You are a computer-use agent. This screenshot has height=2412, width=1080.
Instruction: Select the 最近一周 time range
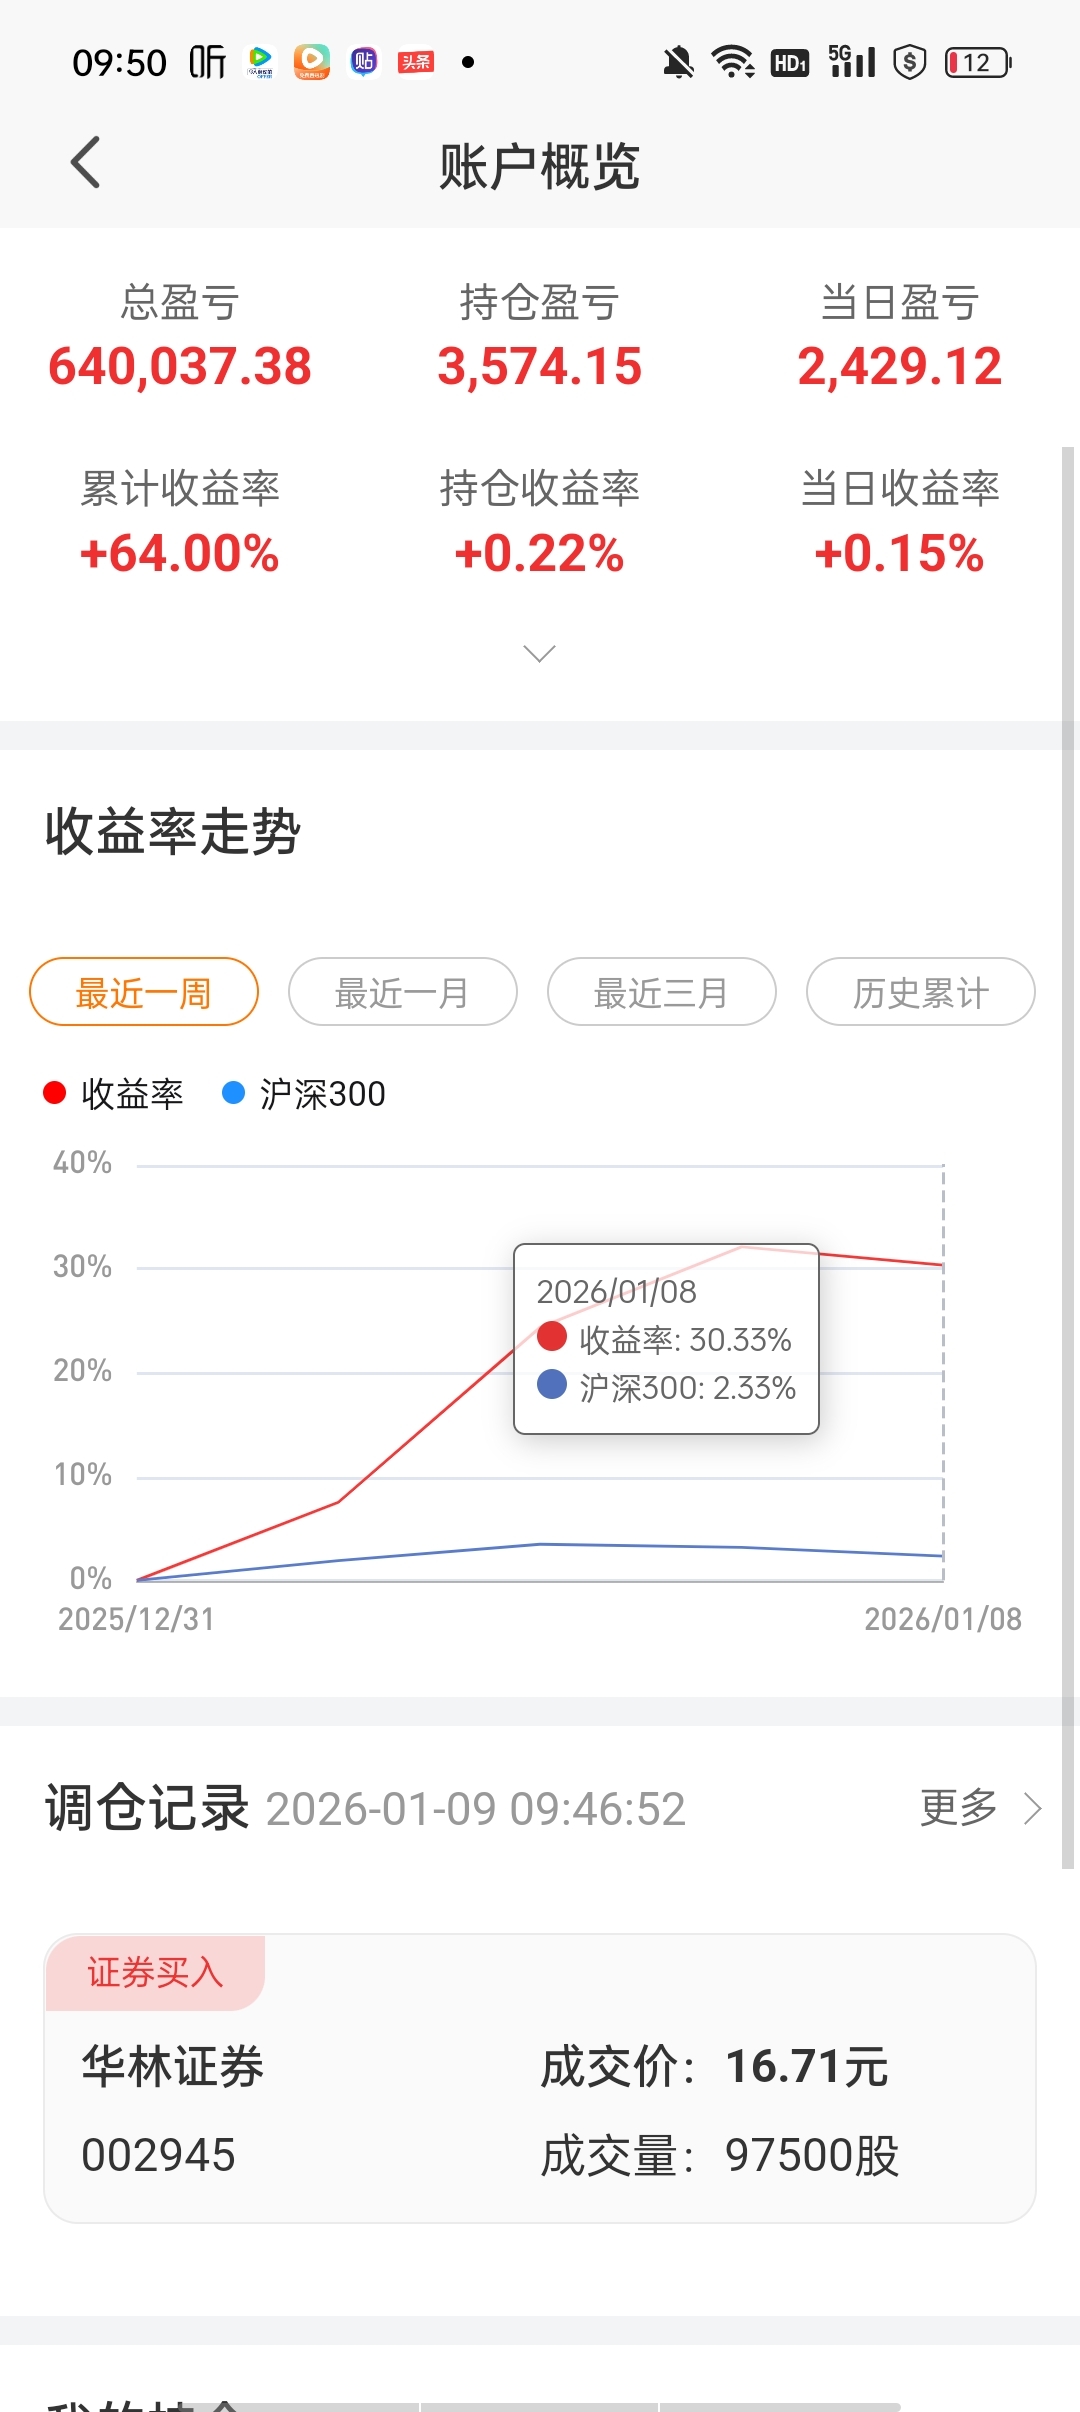[x=144, y=992]
